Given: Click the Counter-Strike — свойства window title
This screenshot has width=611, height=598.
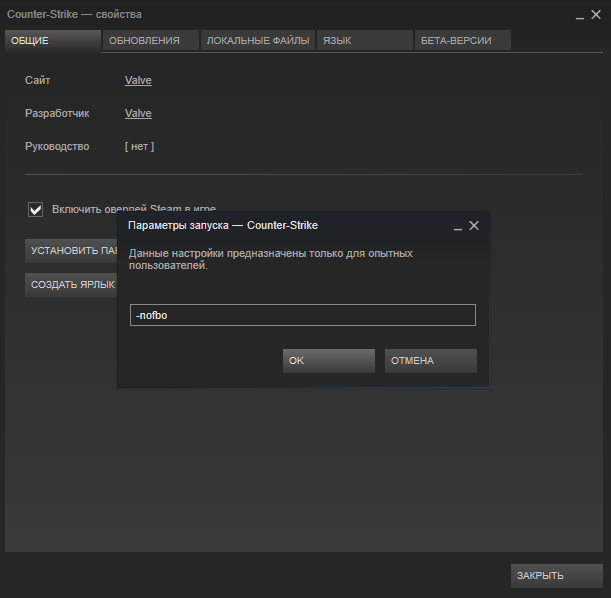Looking at the screenshot, I should click(74, 14).
